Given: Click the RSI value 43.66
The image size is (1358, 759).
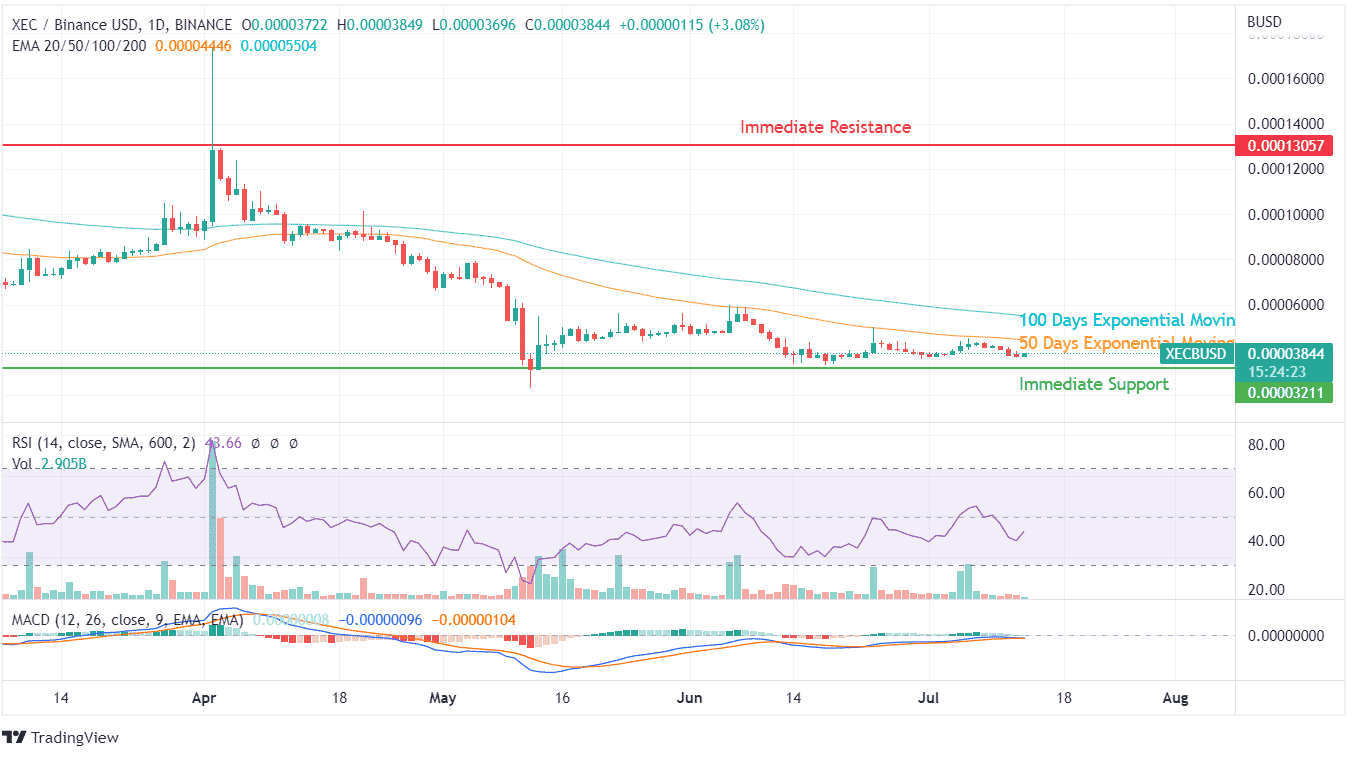Looking at the screenshot, I should [x=223, y=443].
